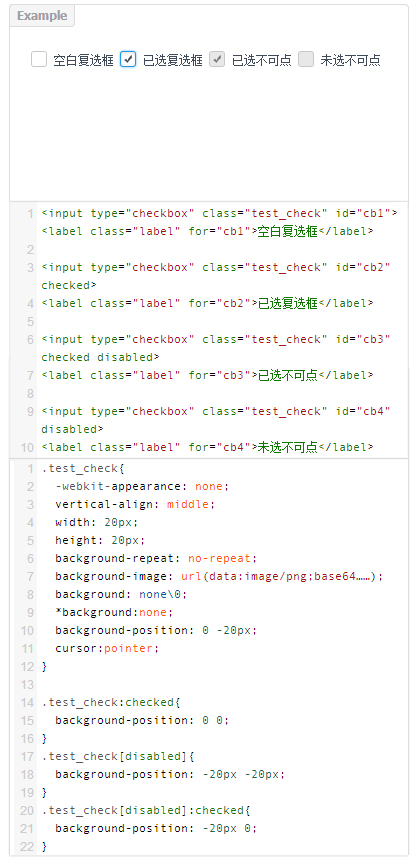Screen dimensions: 418x860
Task: Click the background-image url code line
Action: point(219,576)
